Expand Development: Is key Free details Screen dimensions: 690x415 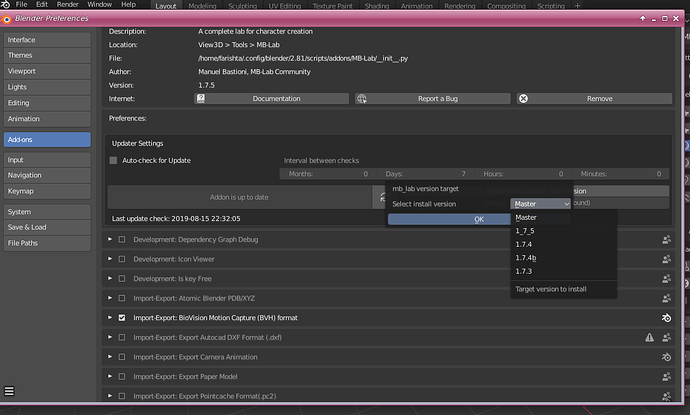coord(110,279)
